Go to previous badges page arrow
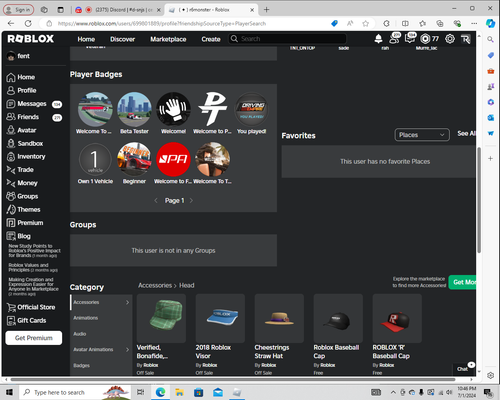The width and height of the screenshot is (500, 400). pos(156,201)
